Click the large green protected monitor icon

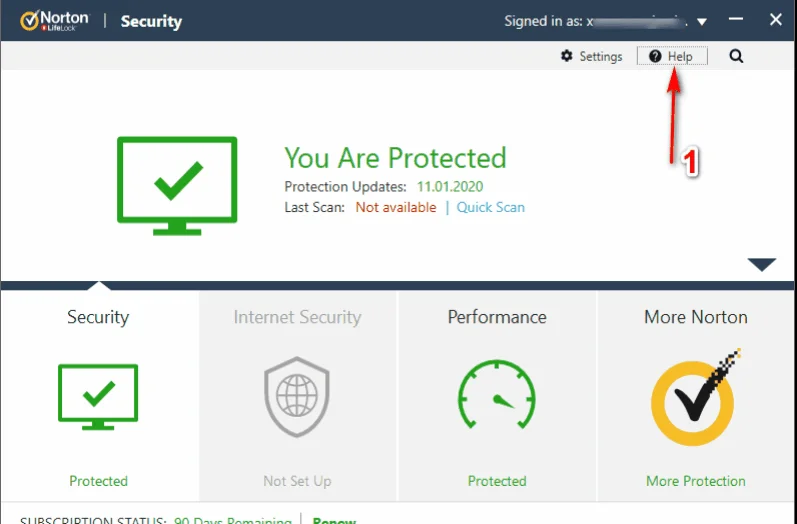coord(177,181)
